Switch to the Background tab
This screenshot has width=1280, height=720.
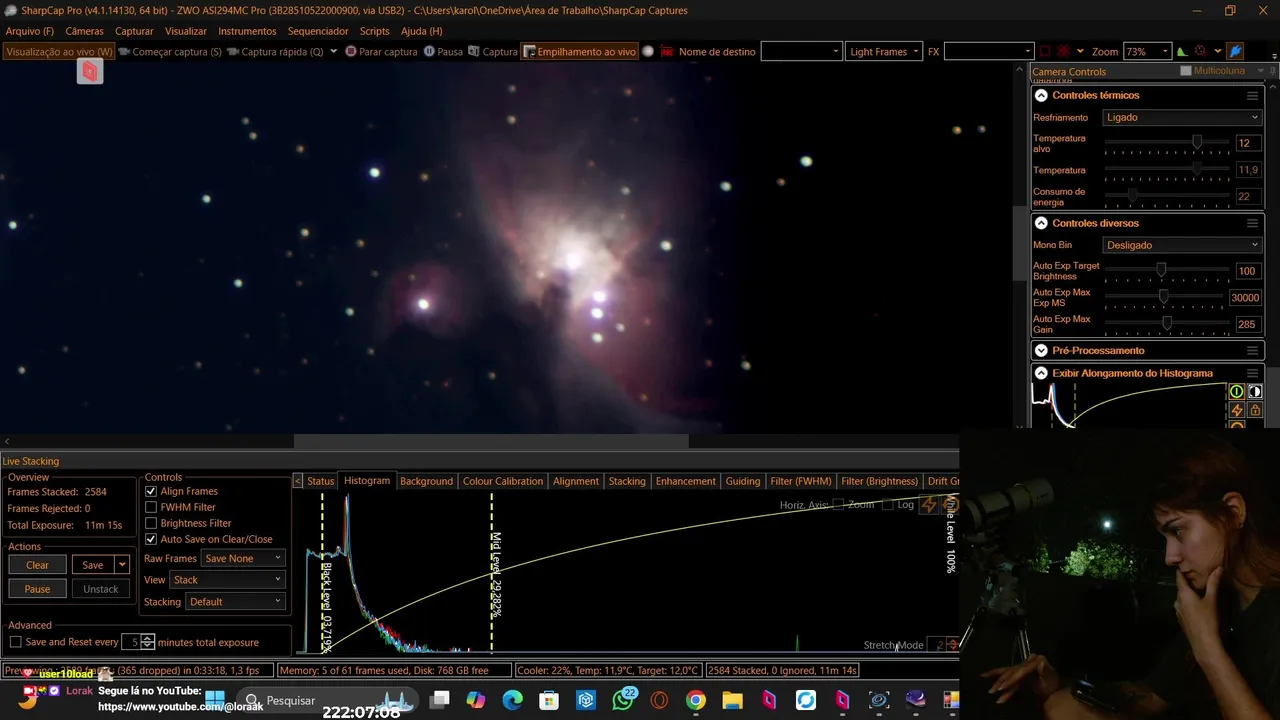point(426,481)
